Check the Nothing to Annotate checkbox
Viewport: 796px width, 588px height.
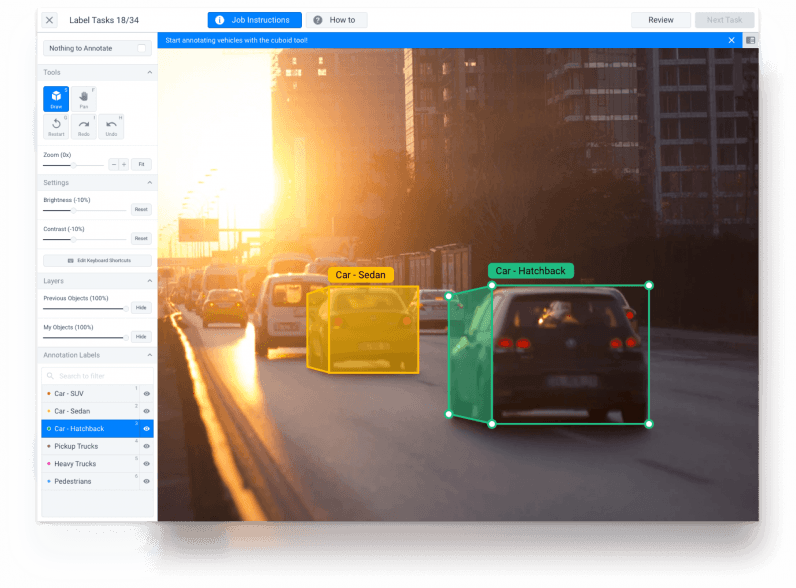click(x=142, y=48)
